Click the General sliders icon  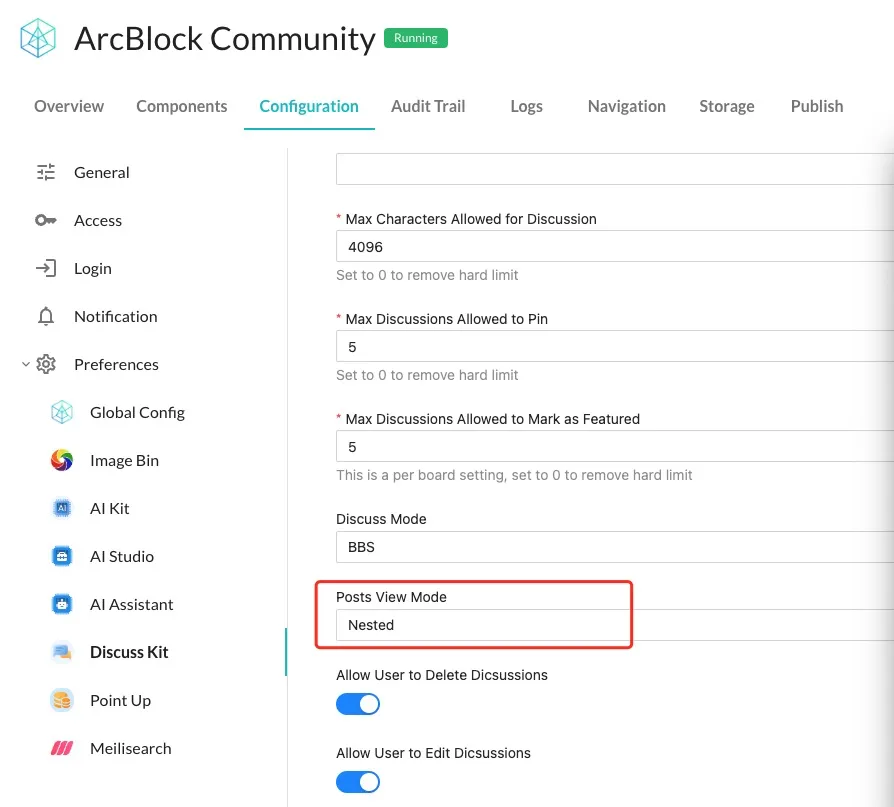[x=46, y=172]
